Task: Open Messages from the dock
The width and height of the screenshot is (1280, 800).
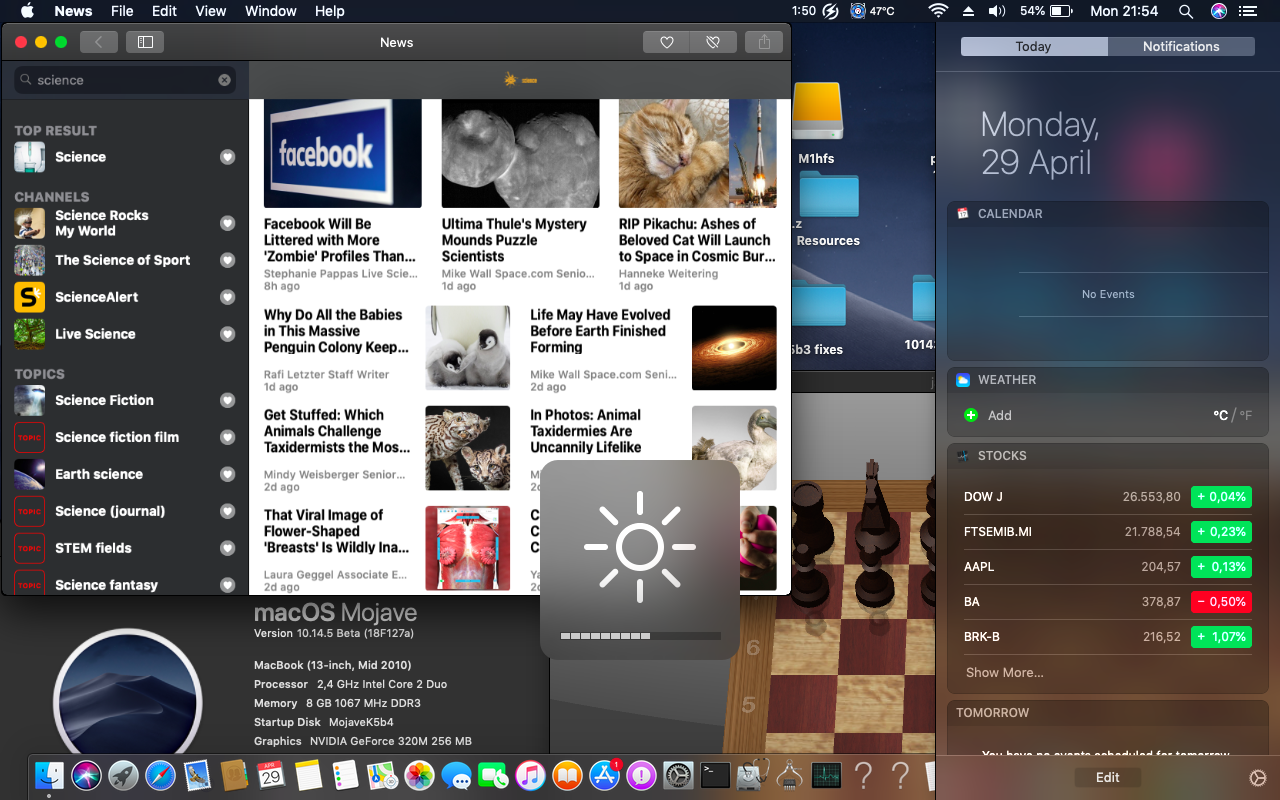Action: click(x=456, y=775)
